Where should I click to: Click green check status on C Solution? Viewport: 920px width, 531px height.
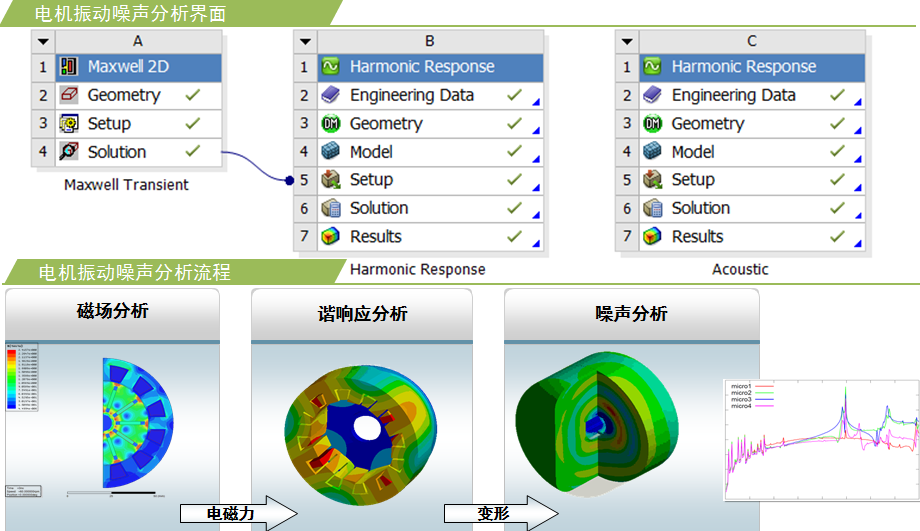837,208
